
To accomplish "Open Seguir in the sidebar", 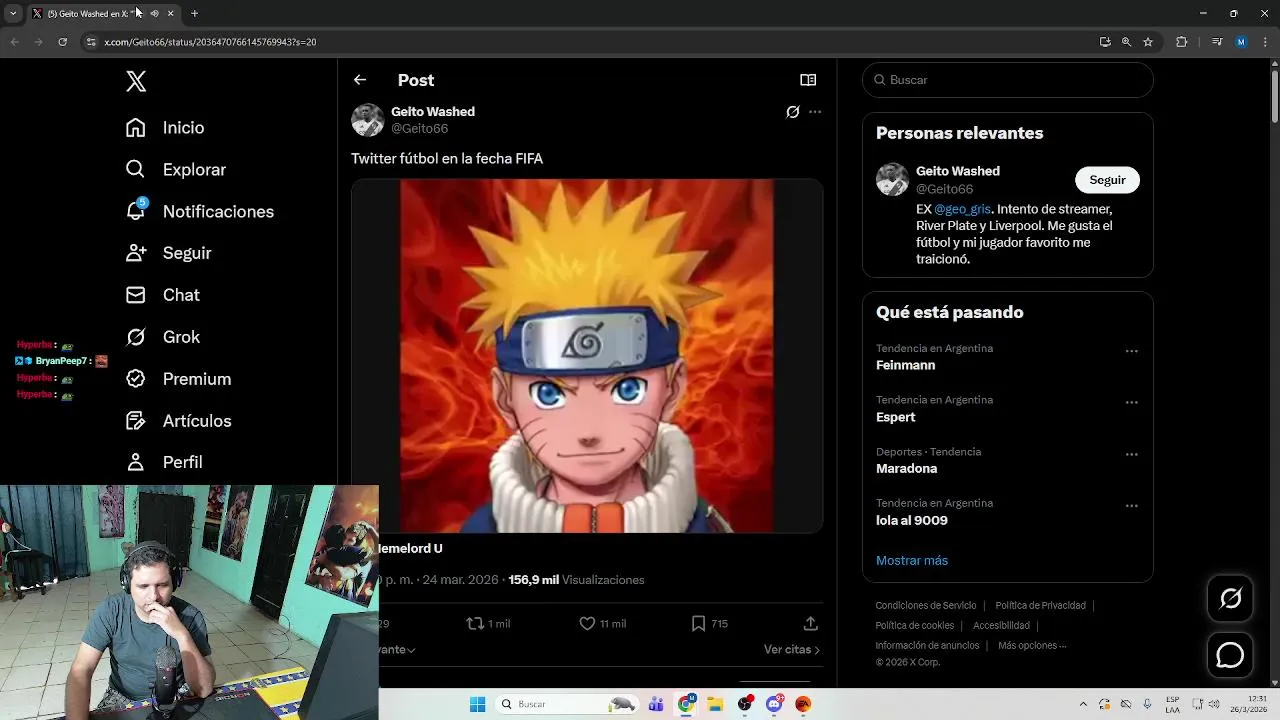I will (x=168, y=253).
